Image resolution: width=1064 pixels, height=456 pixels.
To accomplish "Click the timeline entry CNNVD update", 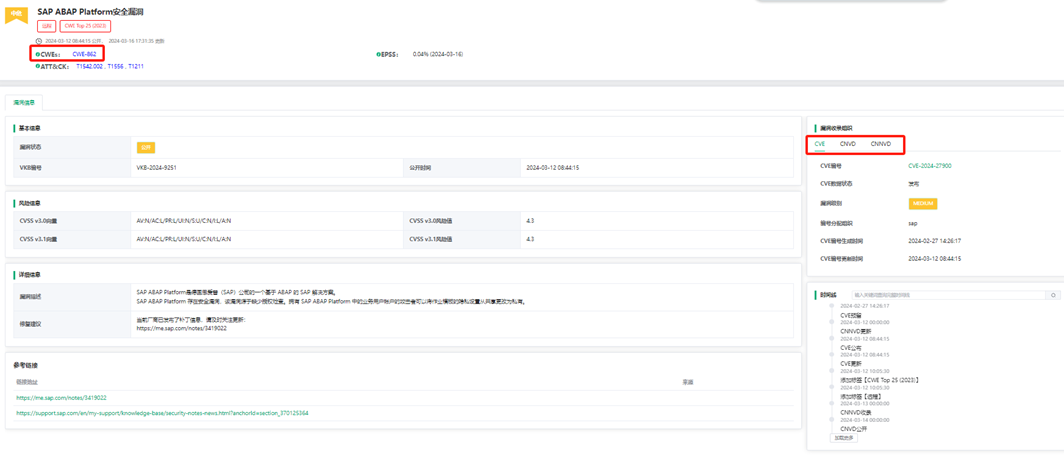I will (x=855, y=331).
